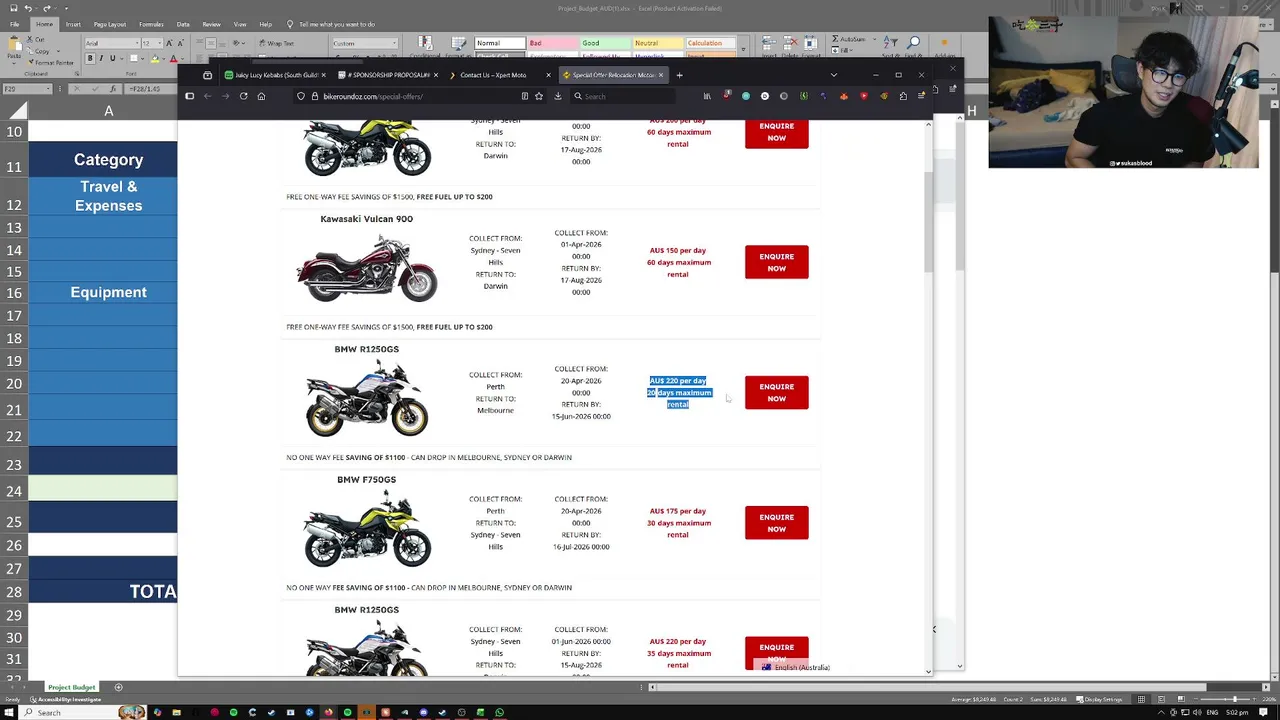Viewport: 1280px width, 720px height.
Task: Select the Project Budget sheet tab
Action: pyautogui.click(x=72, y=687)
